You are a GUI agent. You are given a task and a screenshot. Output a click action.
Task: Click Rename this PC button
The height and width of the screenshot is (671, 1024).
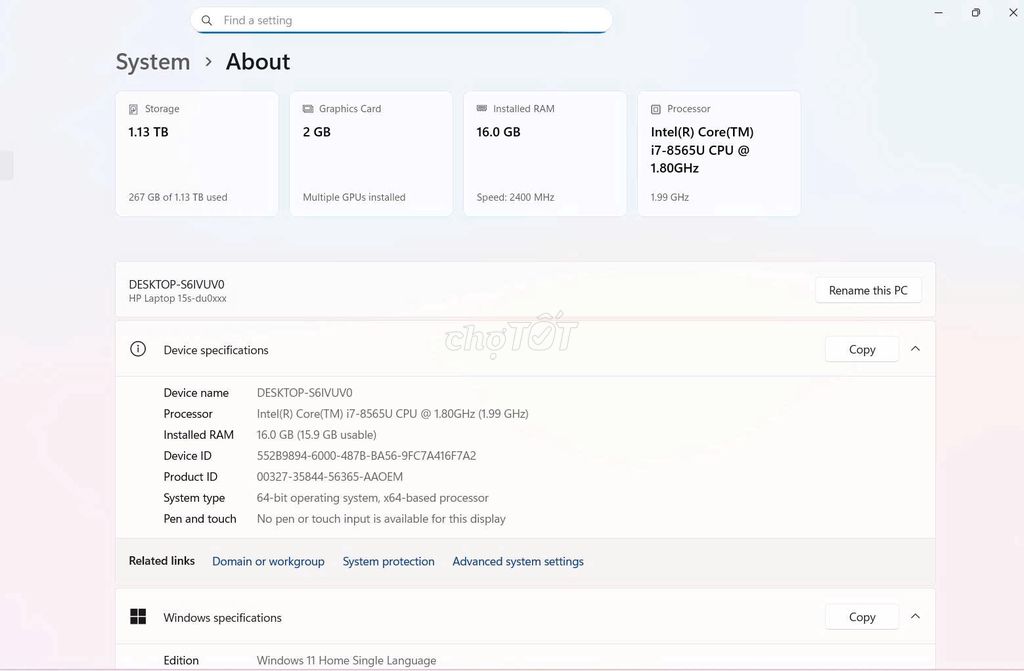tap(868, 290)
